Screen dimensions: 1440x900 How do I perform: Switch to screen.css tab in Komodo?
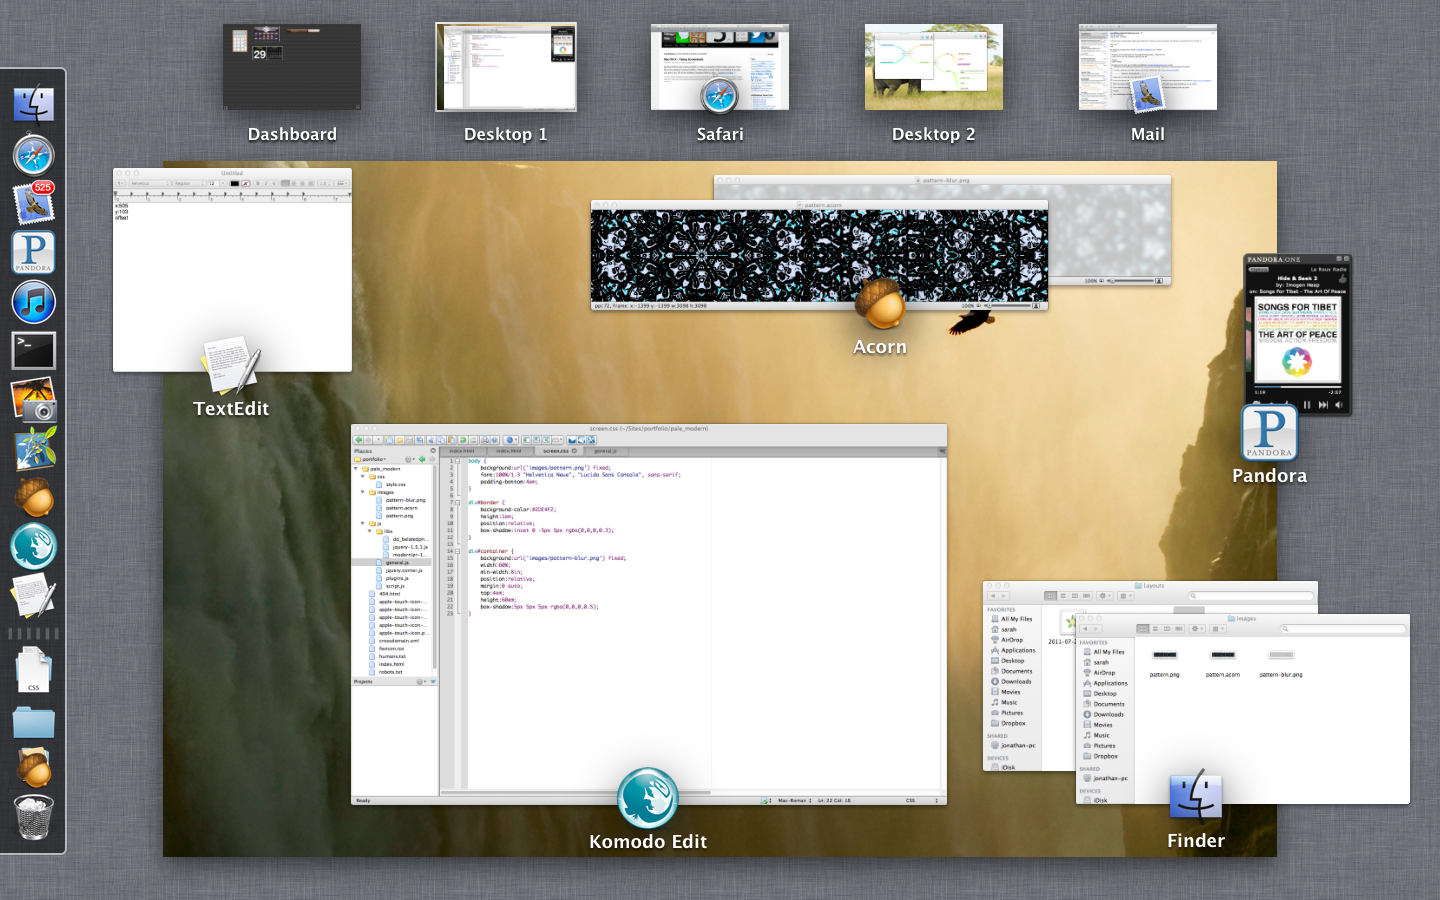click(556, 451)
